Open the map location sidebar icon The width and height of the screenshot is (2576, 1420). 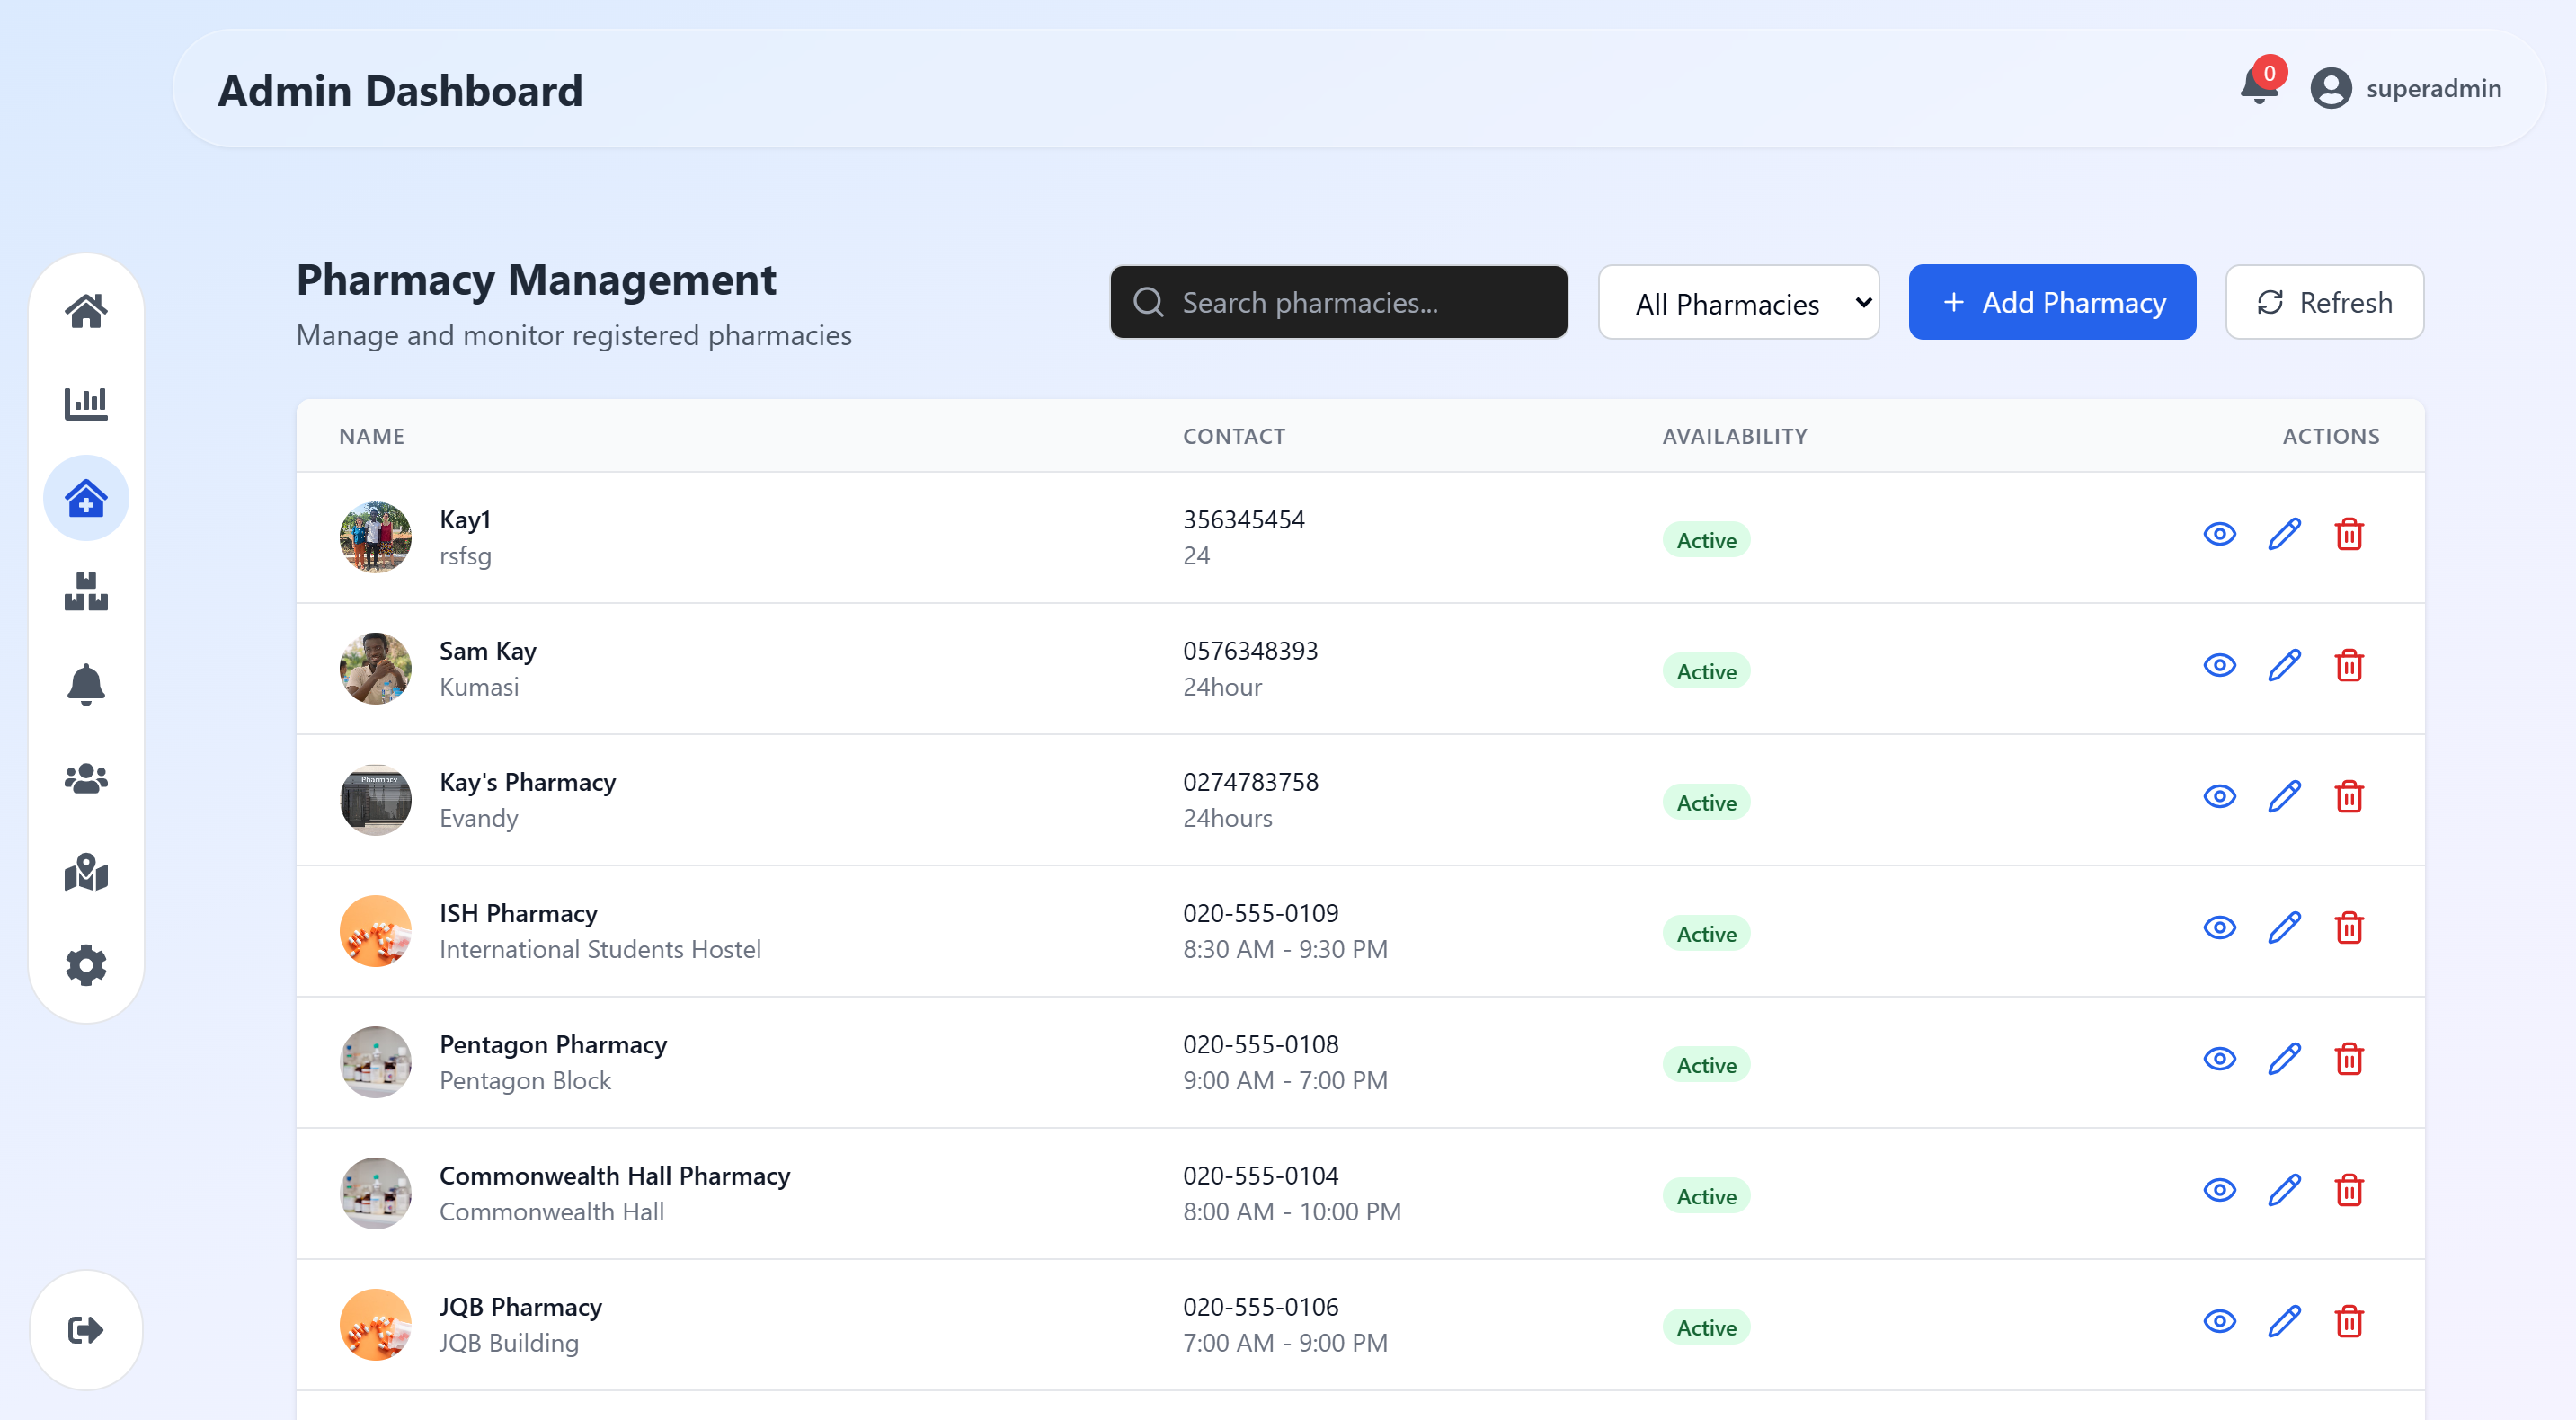tap(86, 872)
